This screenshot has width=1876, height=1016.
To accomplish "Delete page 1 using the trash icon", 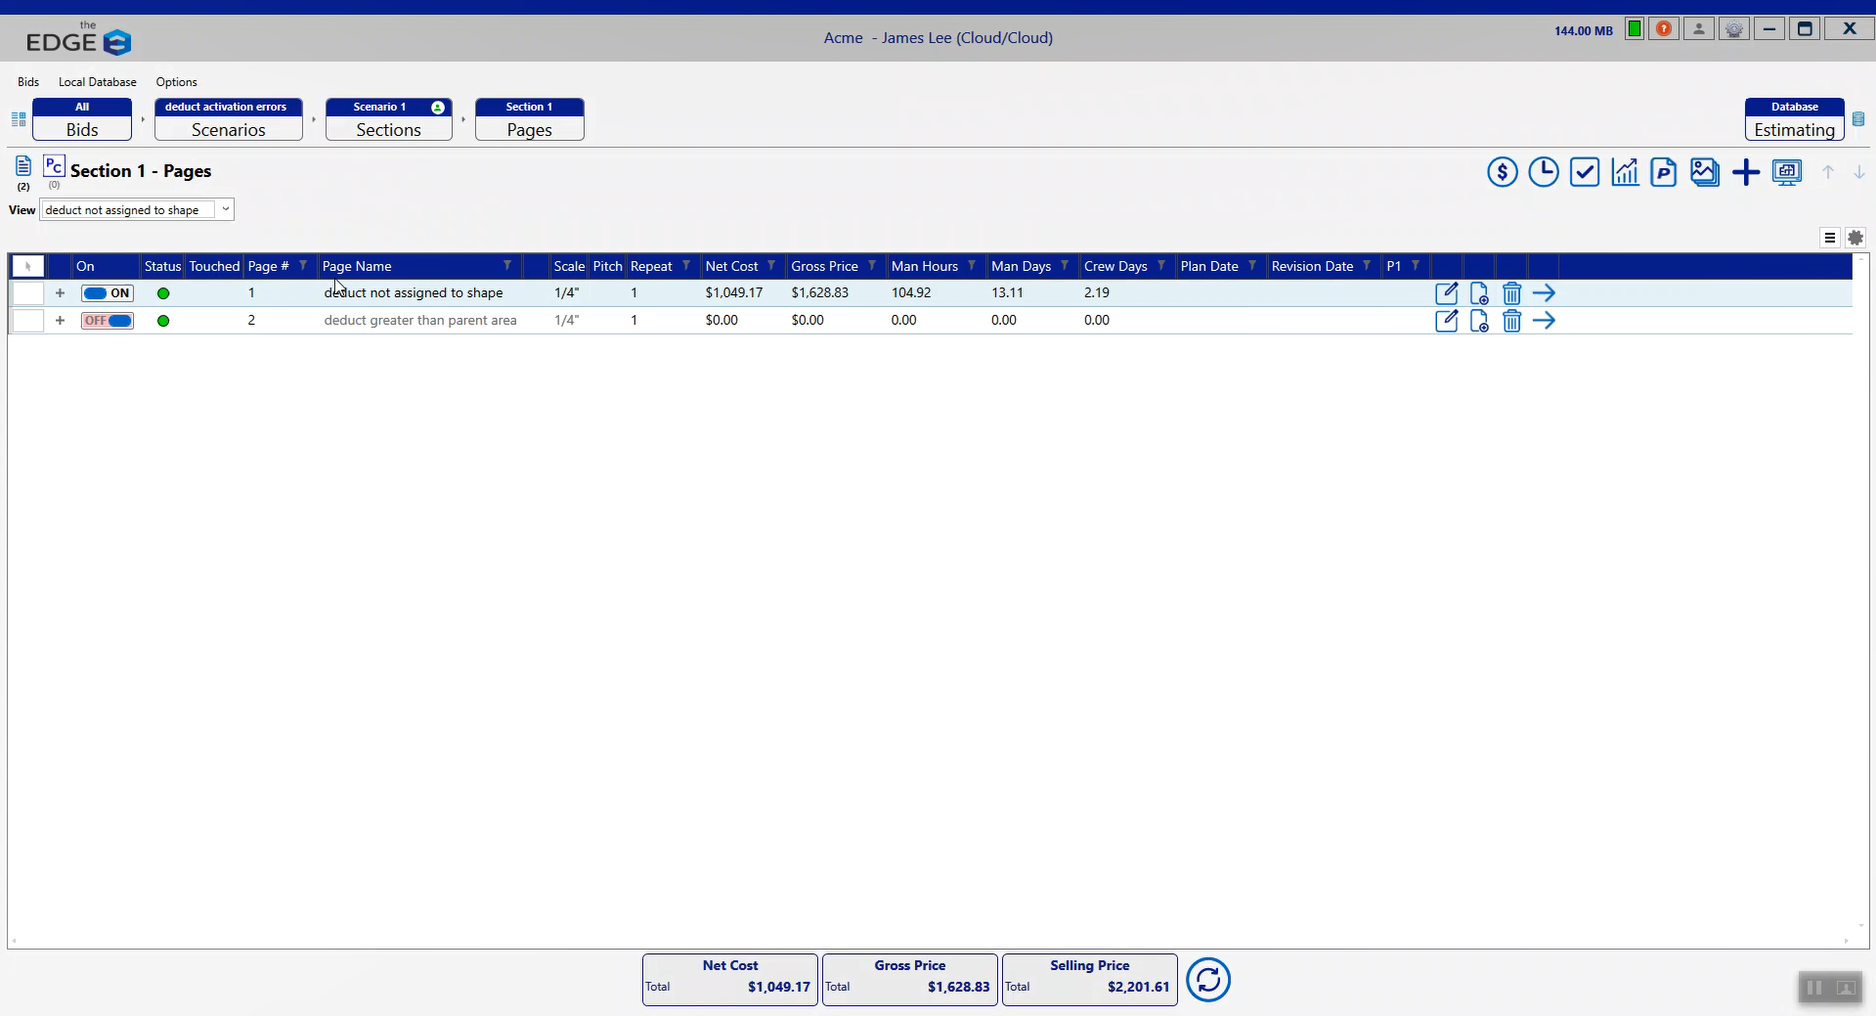I will coord(1512,293).
